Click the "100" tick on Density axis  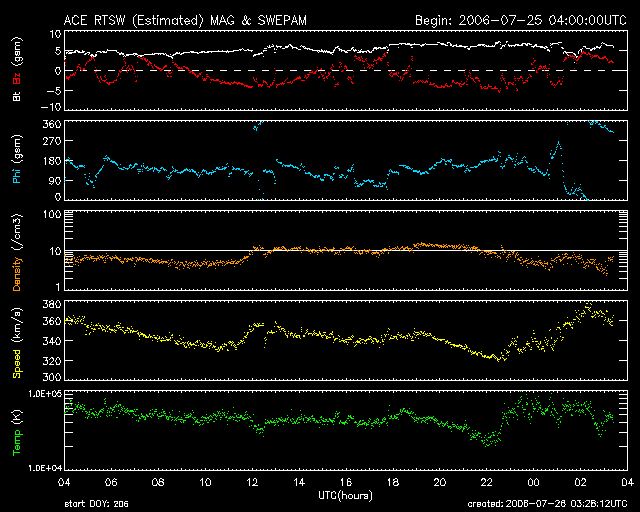click(52, 214)
